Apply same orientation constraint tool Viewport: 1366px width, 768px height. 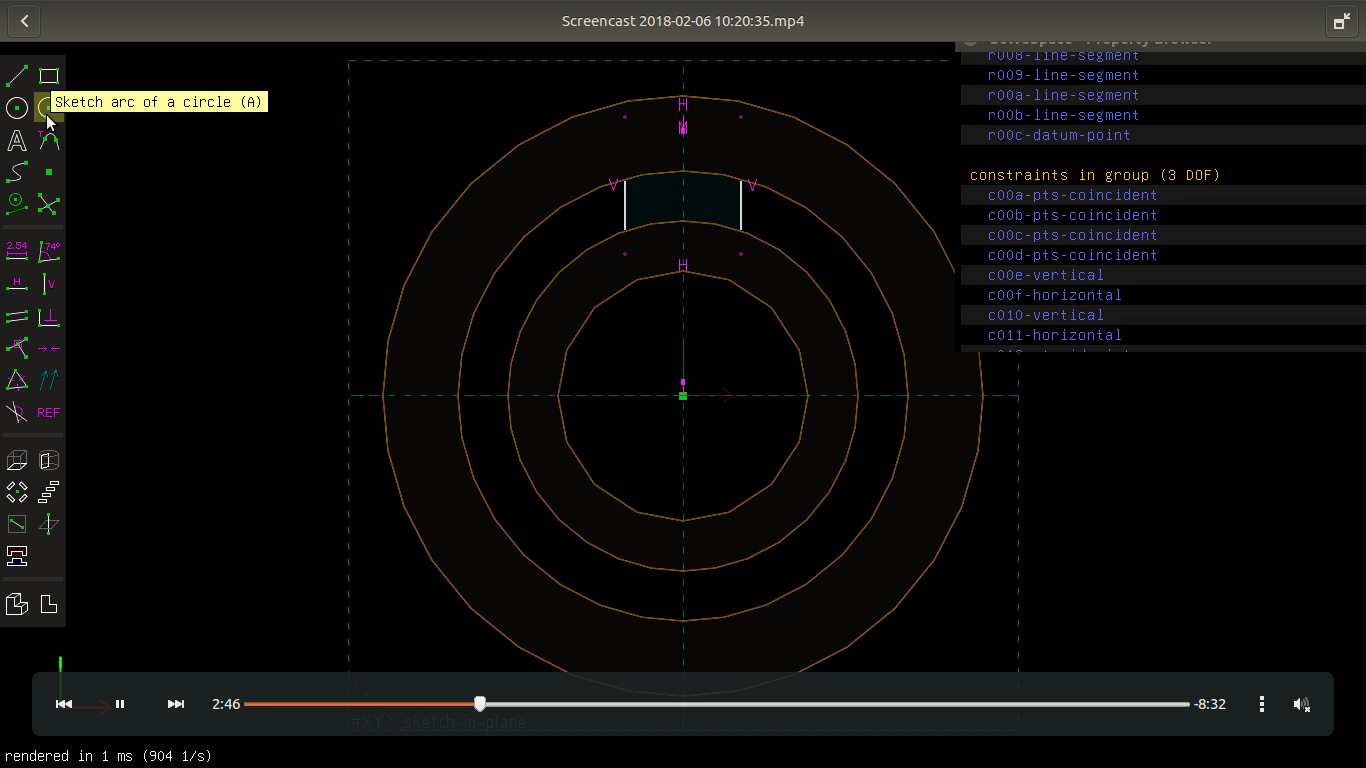[49, 380]
